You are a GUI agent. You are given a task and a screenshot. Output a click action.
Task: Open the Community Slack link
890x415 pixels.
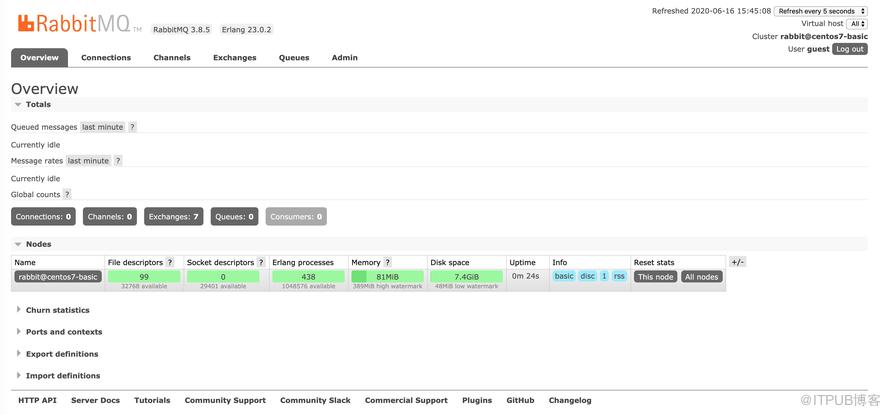316,400
